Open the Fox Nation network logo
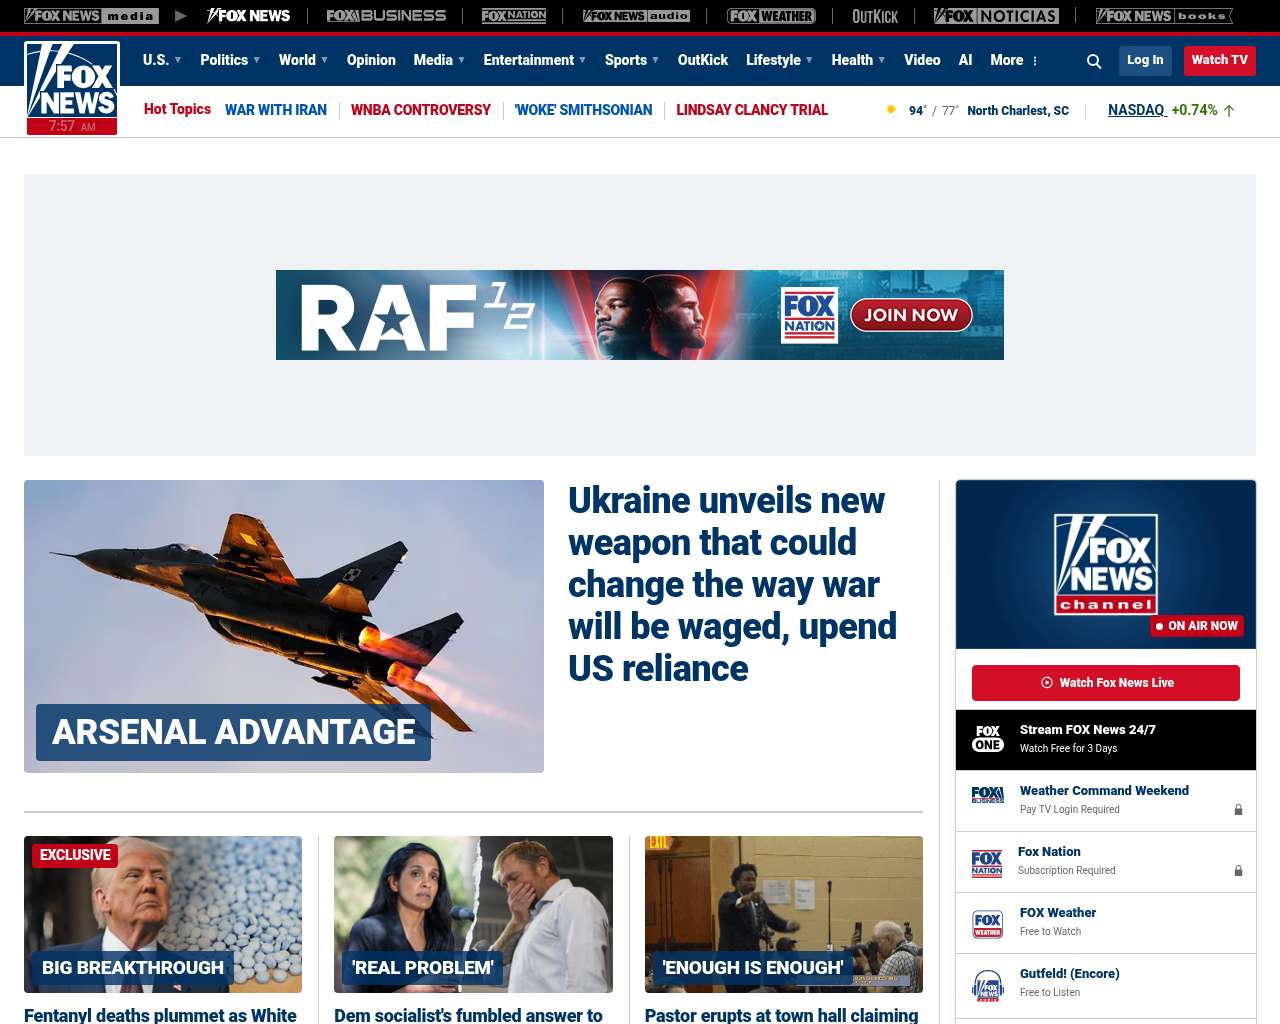1280x1024 pixels. click(x=514, y=16)
